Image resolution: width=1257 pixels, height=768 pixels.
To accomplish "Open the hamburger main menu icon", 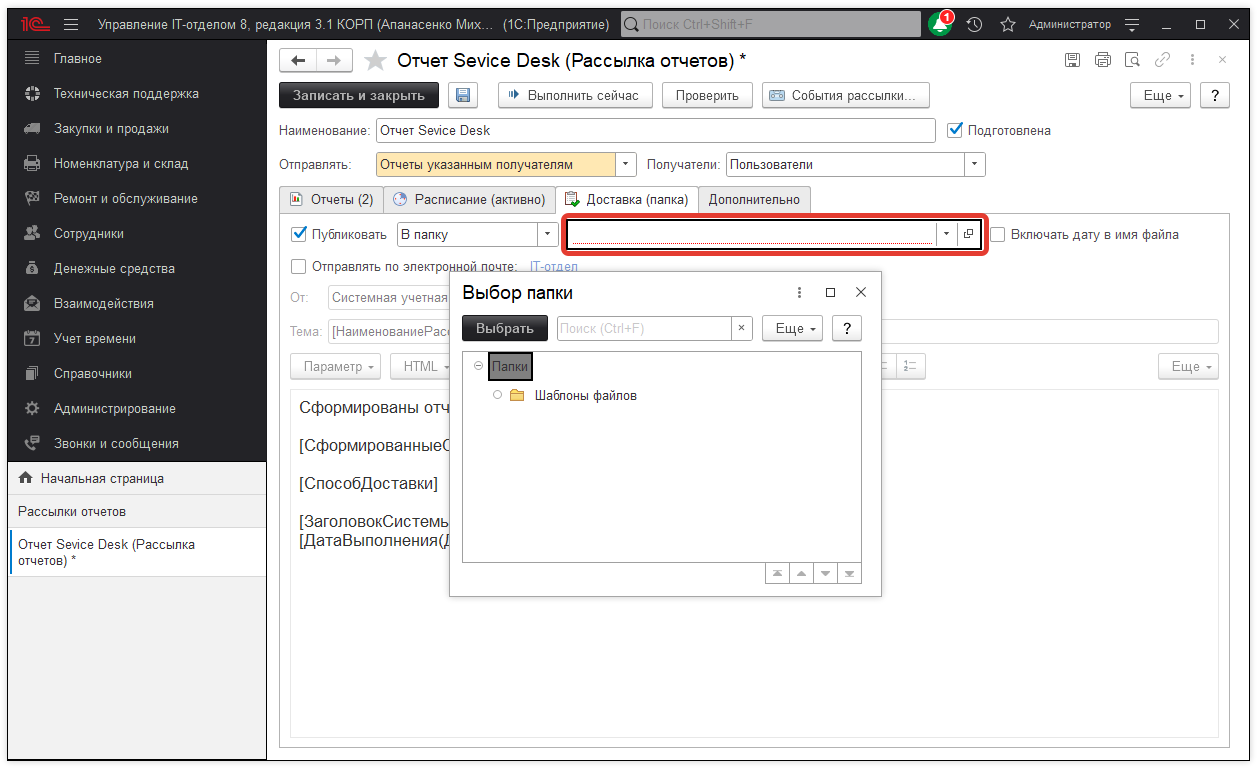I will [x=70, y=24].
